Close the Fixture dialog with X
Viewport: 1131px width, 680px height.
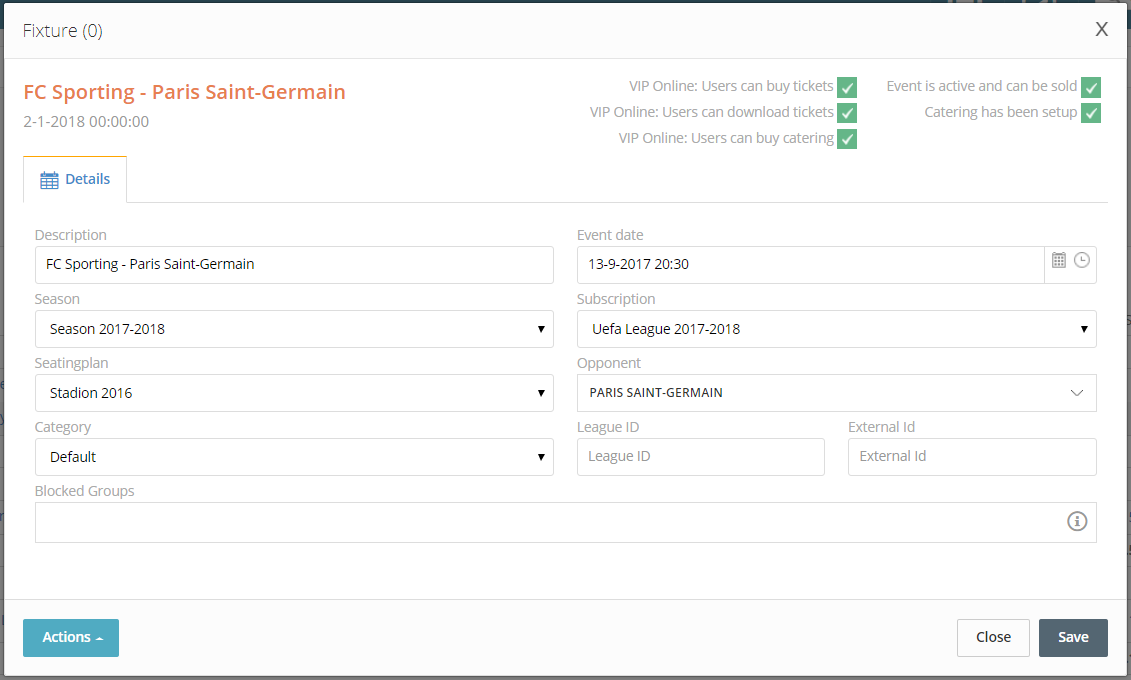(x=1101, y=30)
